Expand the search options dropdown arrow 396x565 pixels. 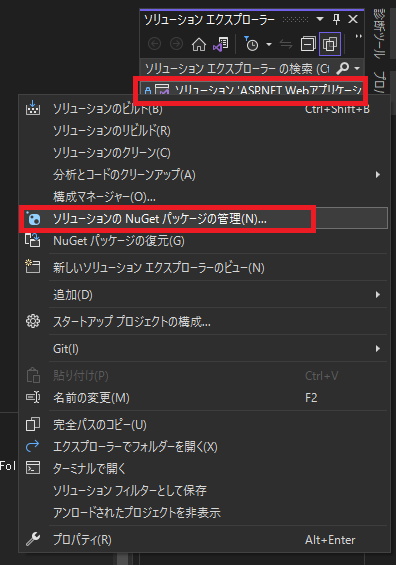click(357, 68)
